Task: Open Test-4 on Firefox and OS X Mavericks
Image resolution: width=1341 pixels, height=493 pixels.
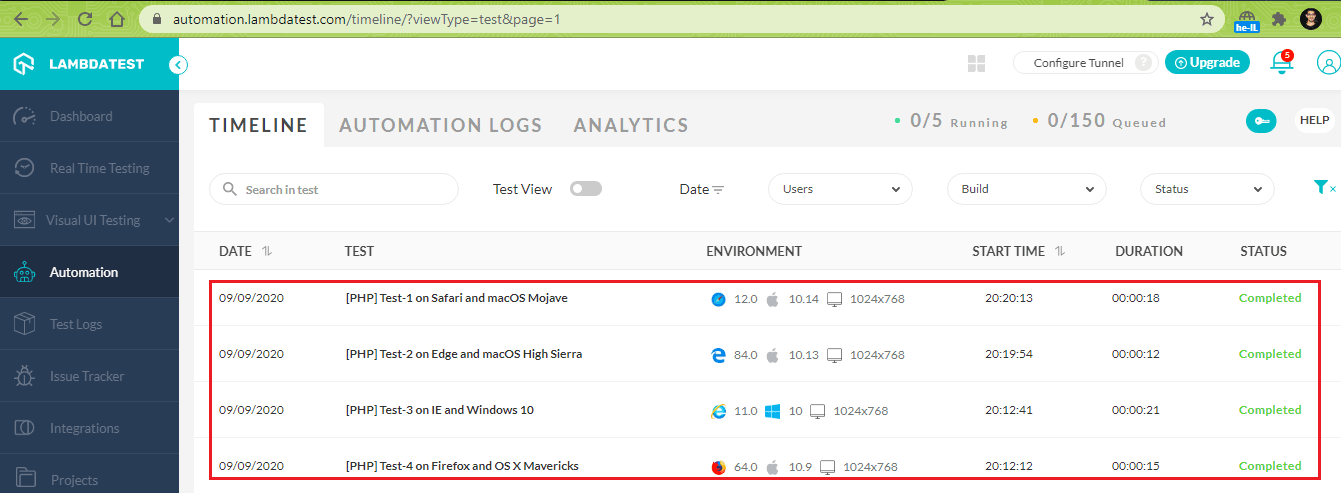Action: 462,466
